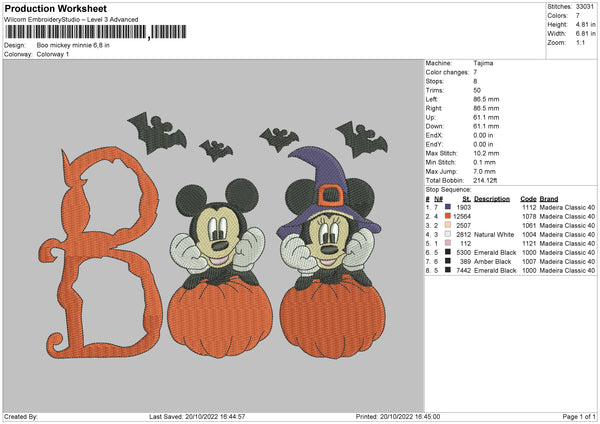Click the pink swatch for stop 5
The image size is (600, 424).
(447, 243)
